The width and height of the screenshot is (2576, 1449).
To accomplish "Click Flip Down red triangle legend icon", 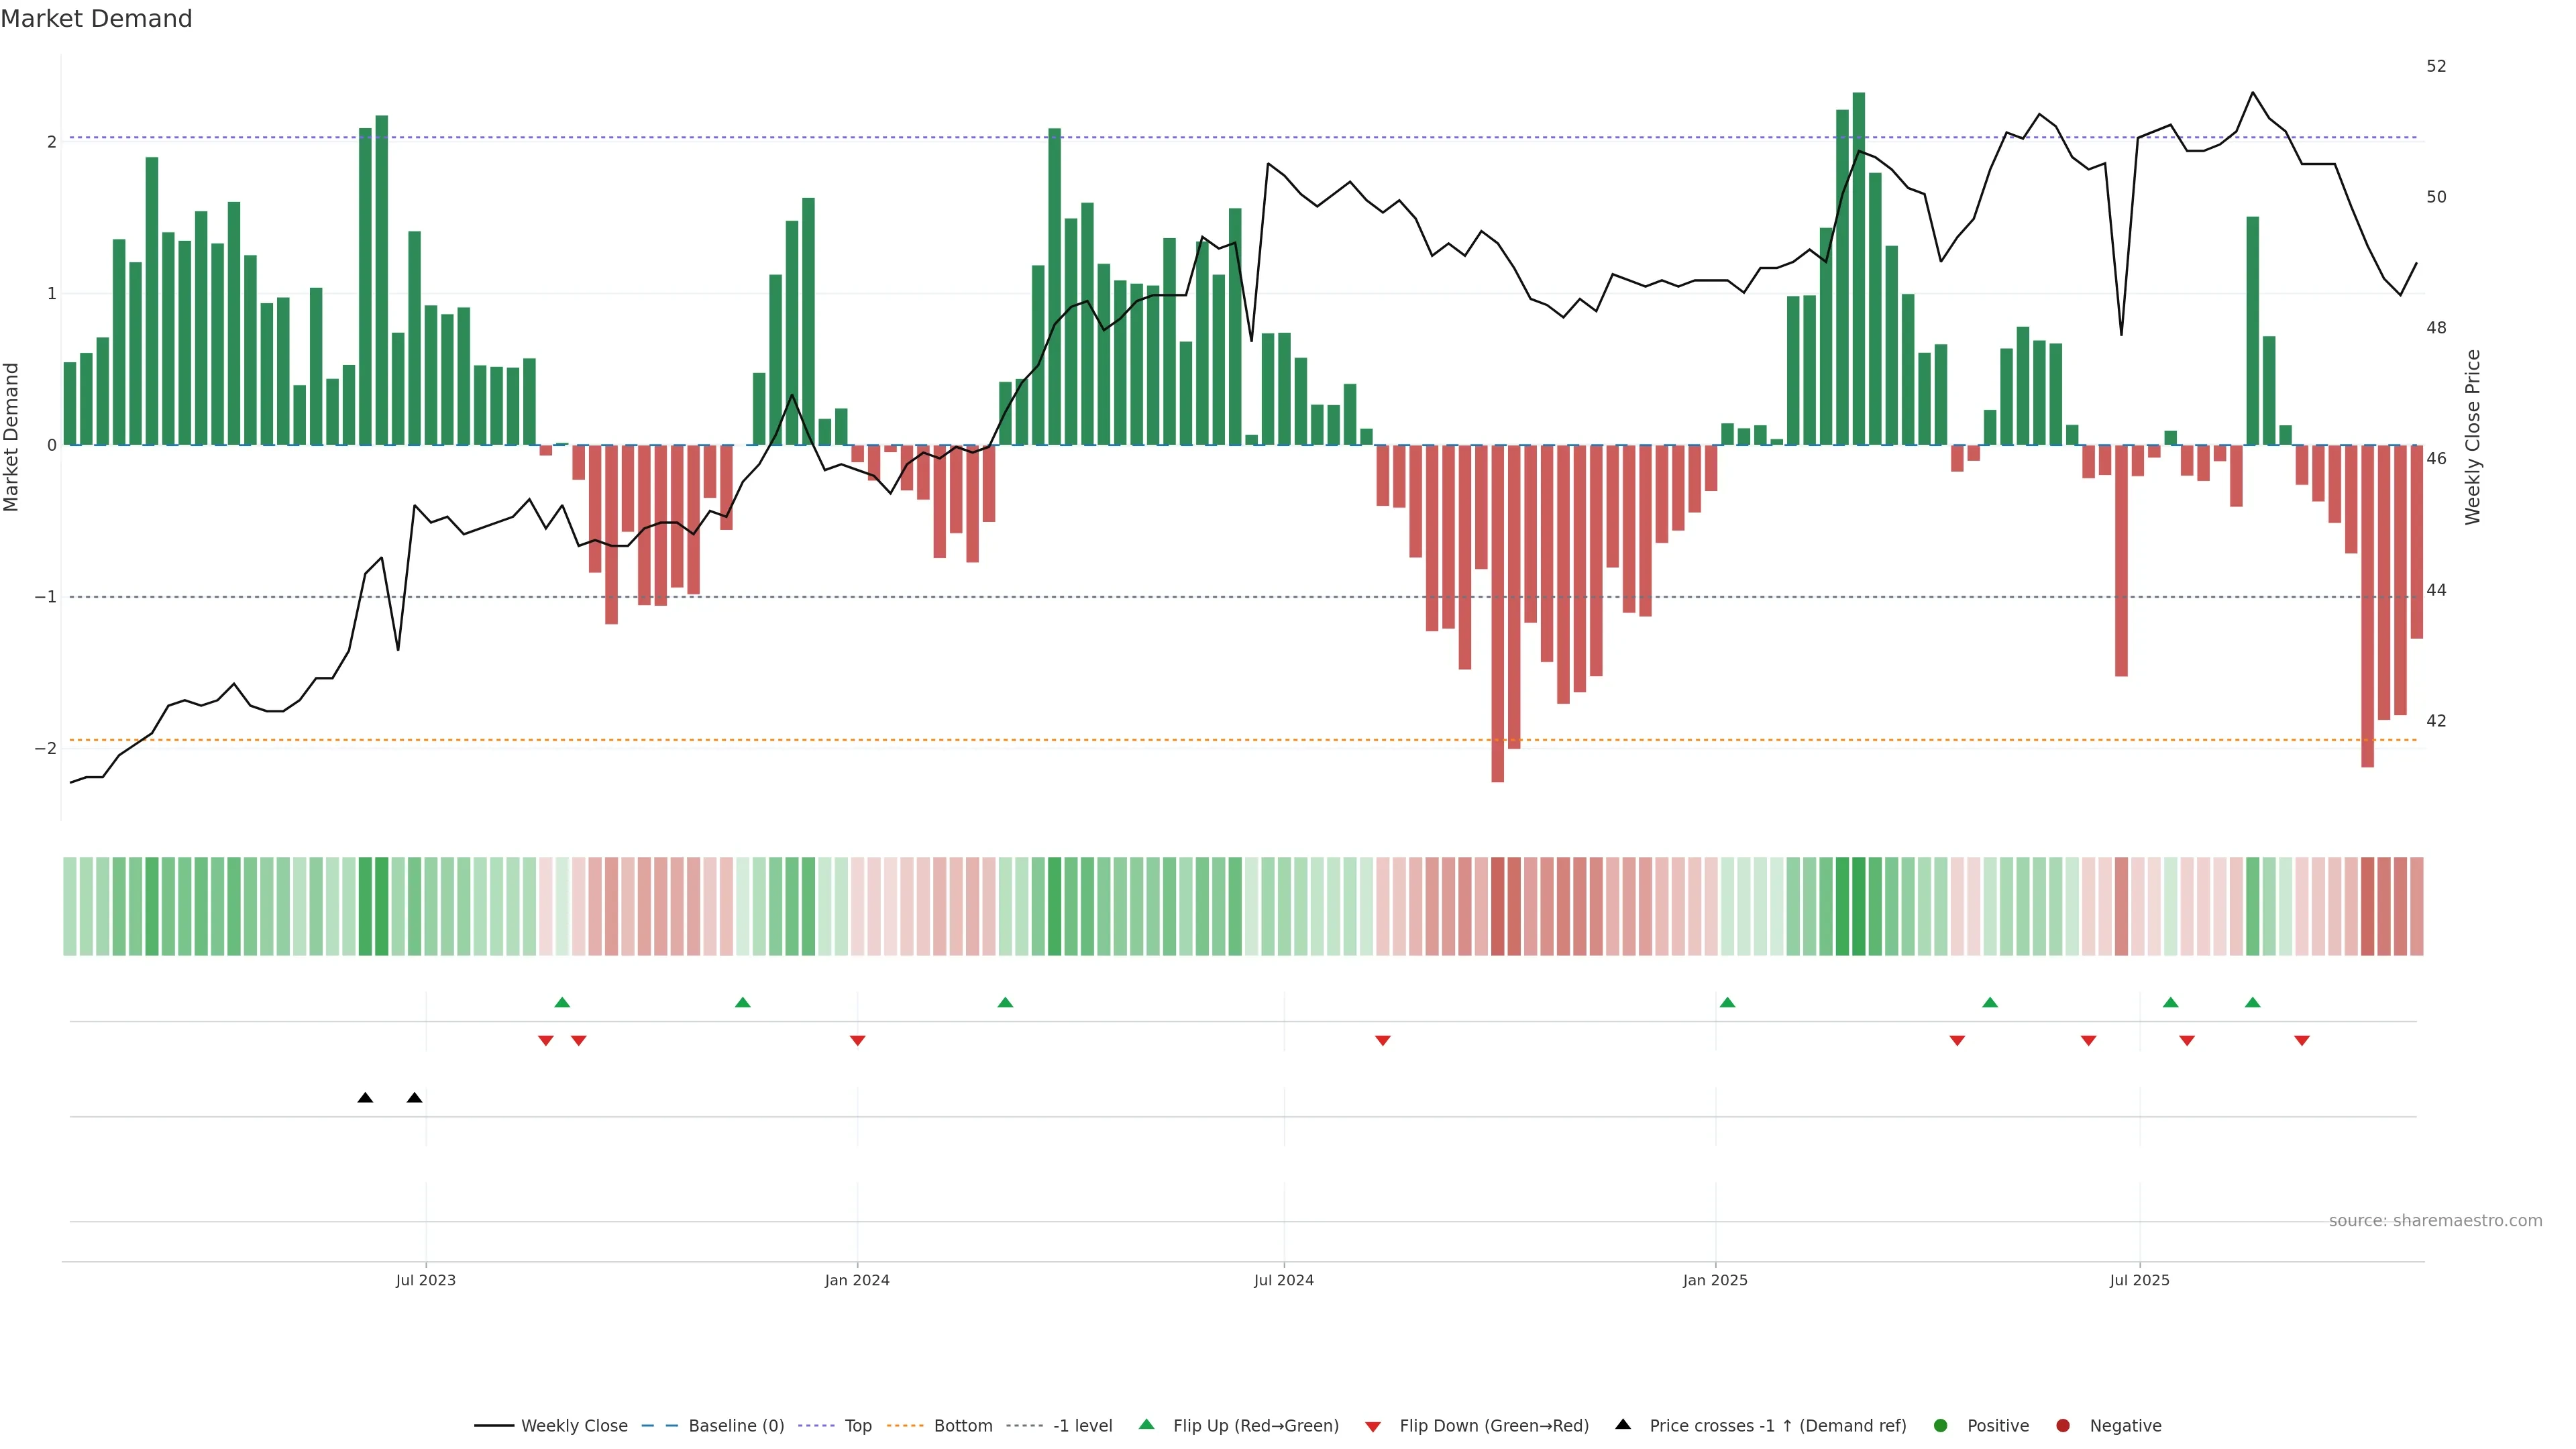I will coord(1373,1426).
